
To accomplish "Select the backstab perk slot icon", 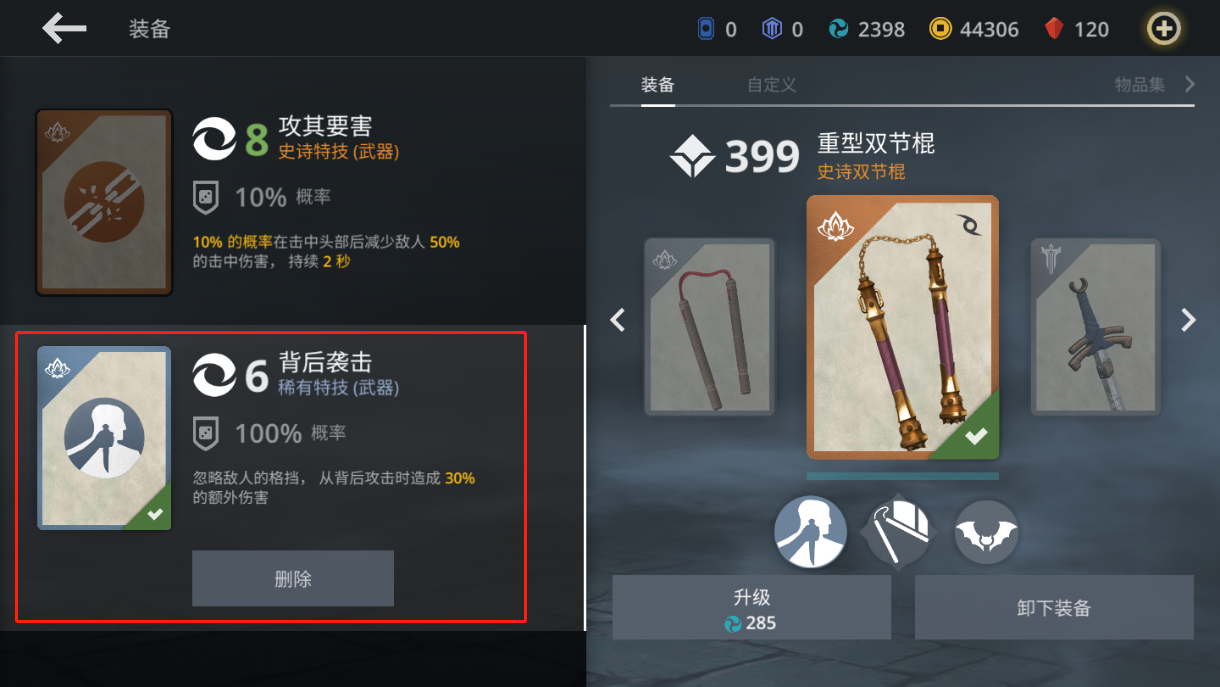I will [810, 532].
